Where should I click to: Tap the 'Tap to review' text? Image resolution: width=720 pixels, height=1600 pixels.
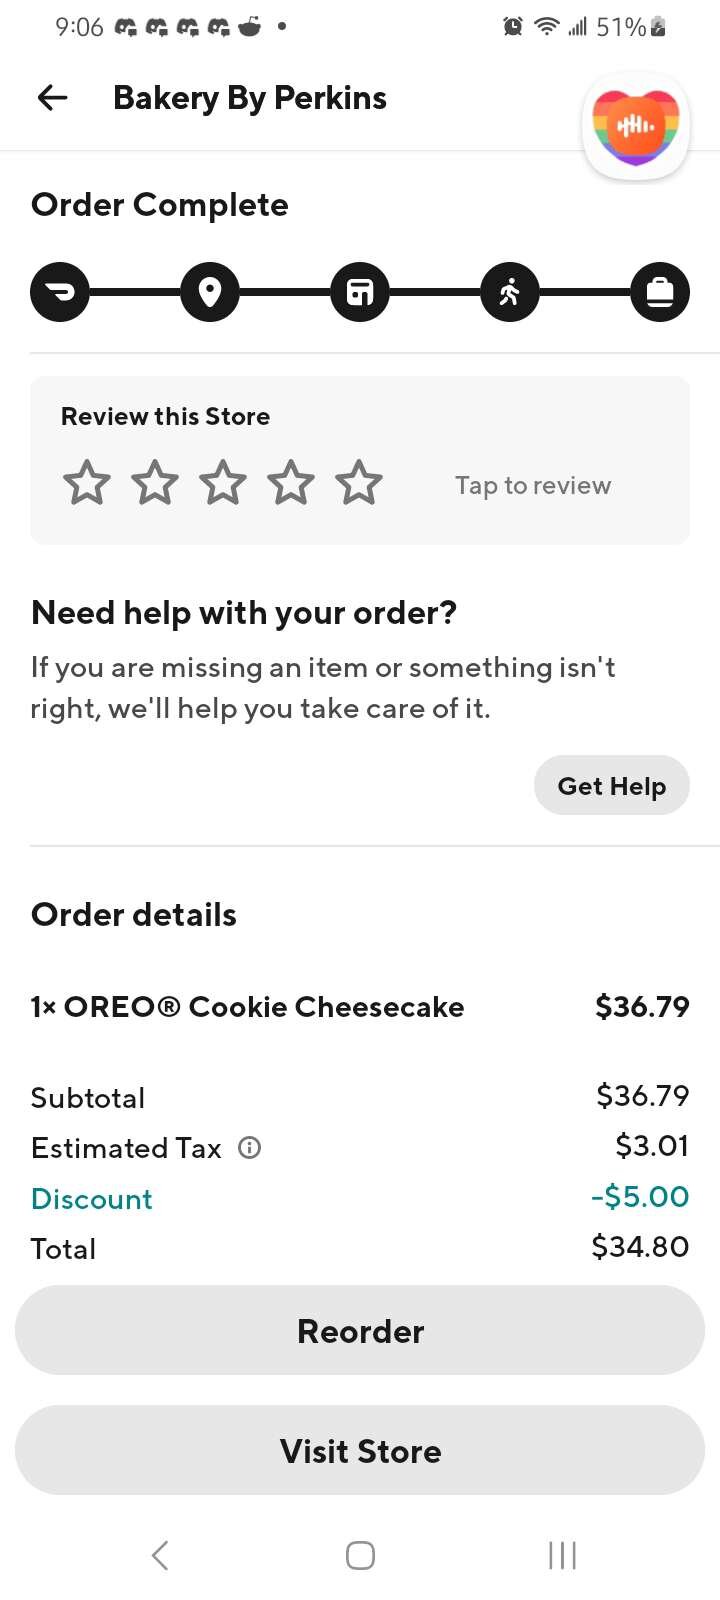pyautogui.click(x=533, y=486)
